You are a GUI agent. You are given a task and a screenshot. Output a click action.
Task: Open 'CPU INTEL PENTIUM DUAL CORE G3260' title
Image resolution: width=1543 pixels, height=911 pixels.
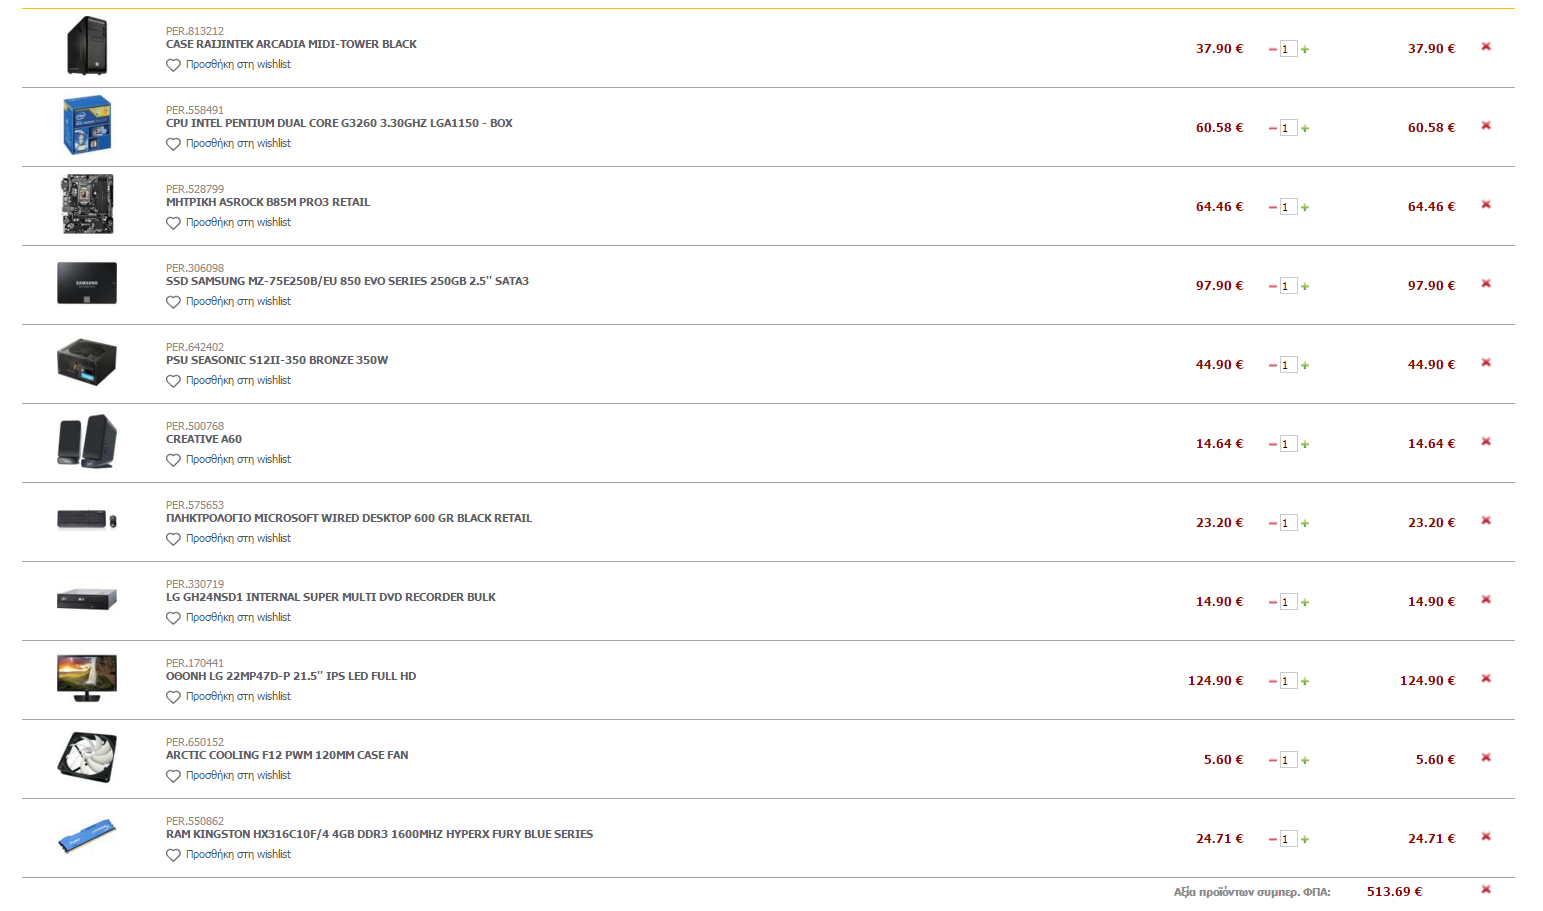click(339, 123)
